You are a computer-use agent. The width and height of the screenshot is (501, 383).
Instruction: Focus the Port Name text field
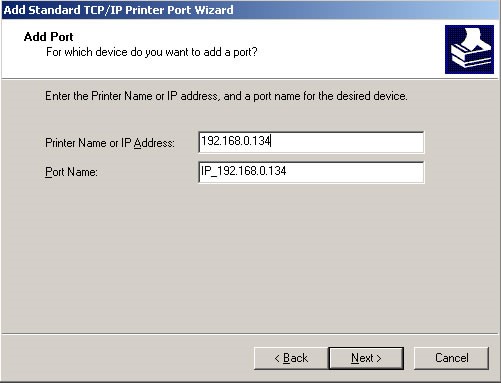click(x=311, y=172)
